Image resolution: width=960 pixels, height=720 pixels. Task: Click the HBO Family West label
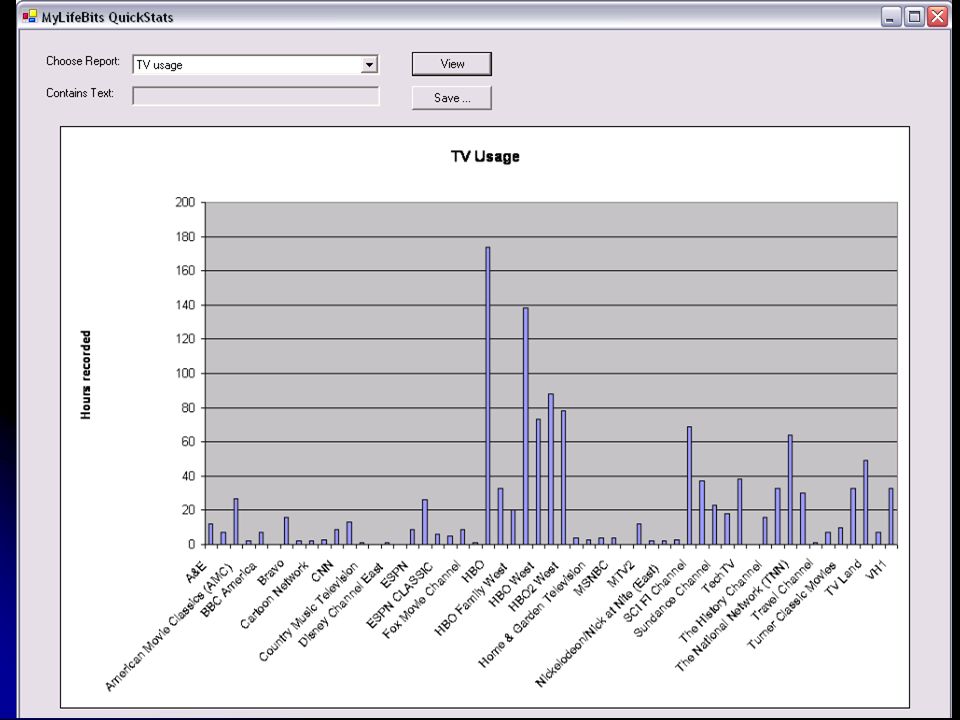point(470,599)
